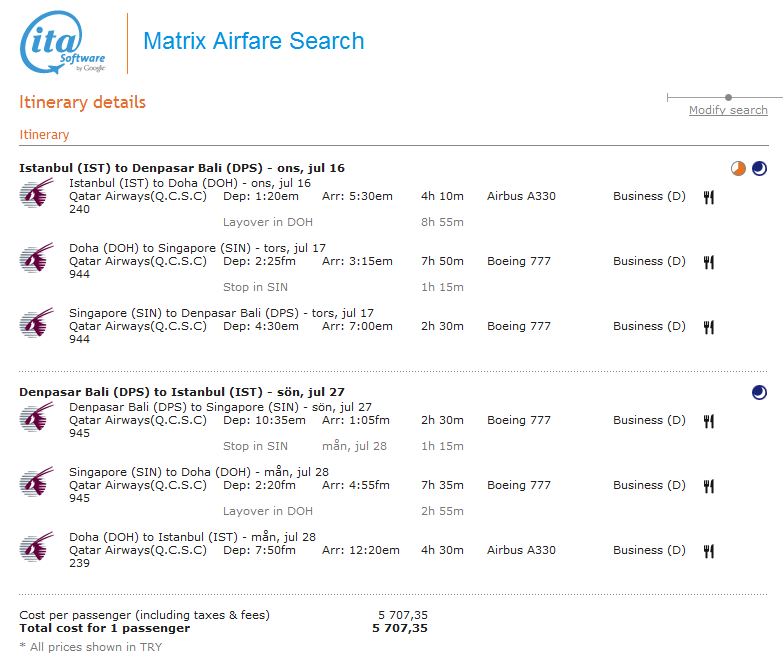Select the Itinerary section heading
Viewport: 783px width, 654px height.
[44, 135]
